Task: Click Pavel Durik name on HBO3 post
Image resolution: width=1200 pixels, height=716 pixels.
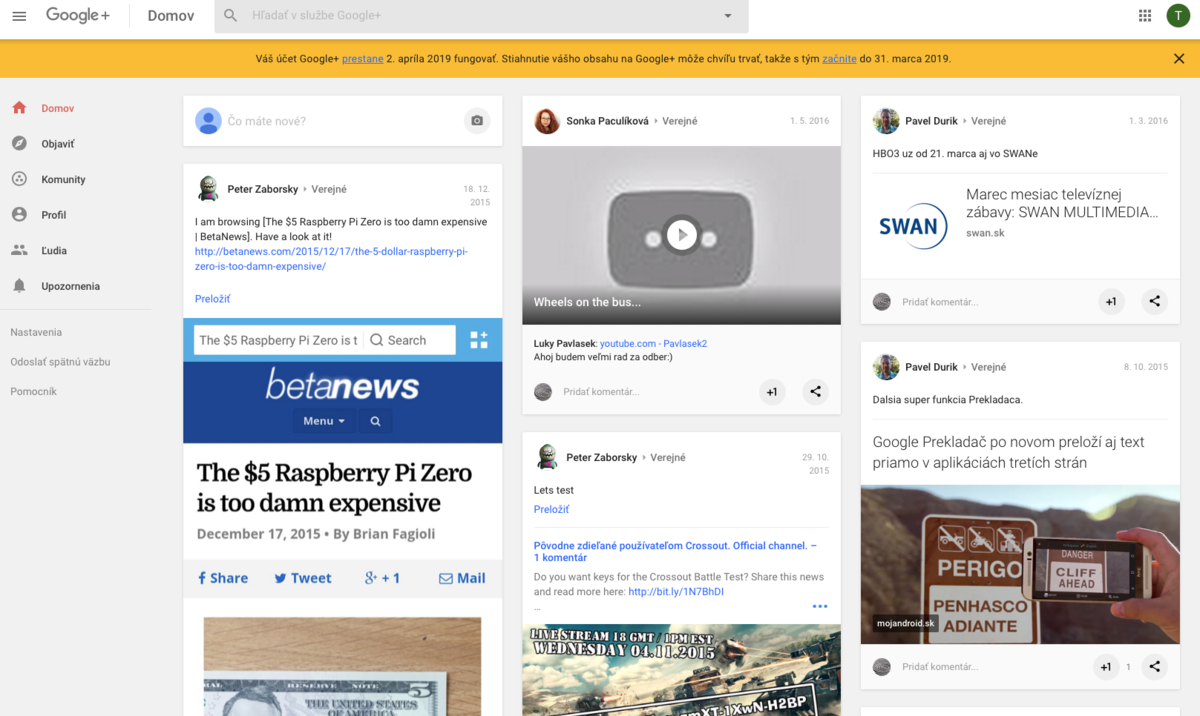Action: (x=931, y=121)
